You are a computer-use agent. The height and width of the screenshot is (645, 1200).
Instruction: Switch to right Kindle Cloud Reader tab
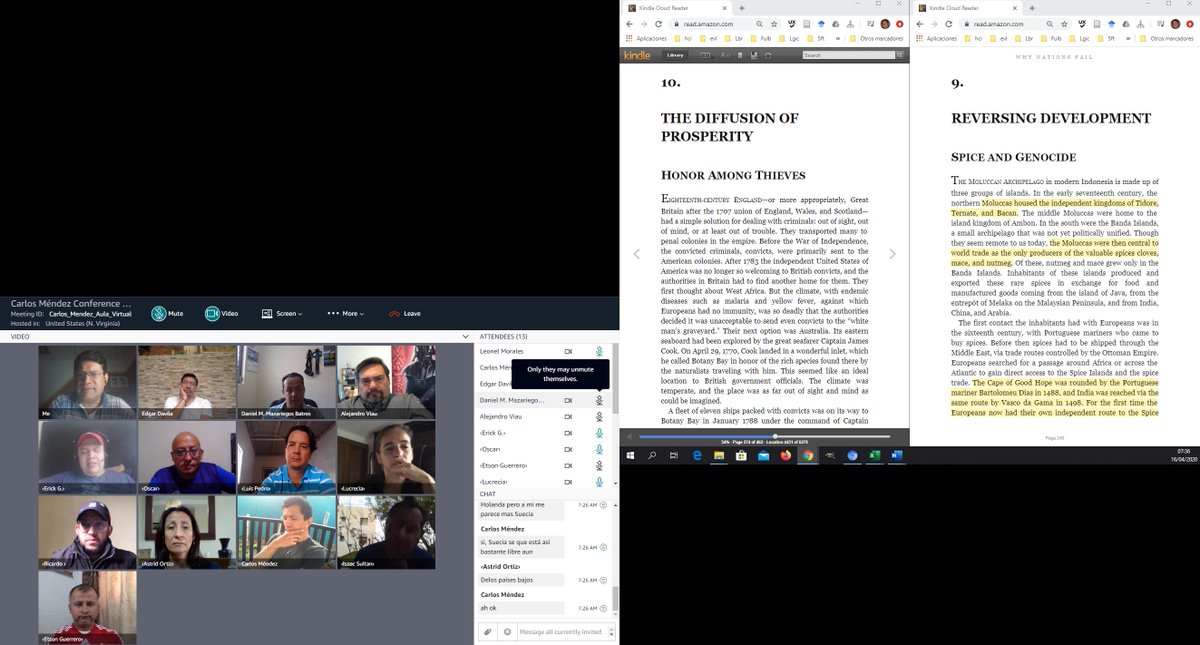click(967, 7)
